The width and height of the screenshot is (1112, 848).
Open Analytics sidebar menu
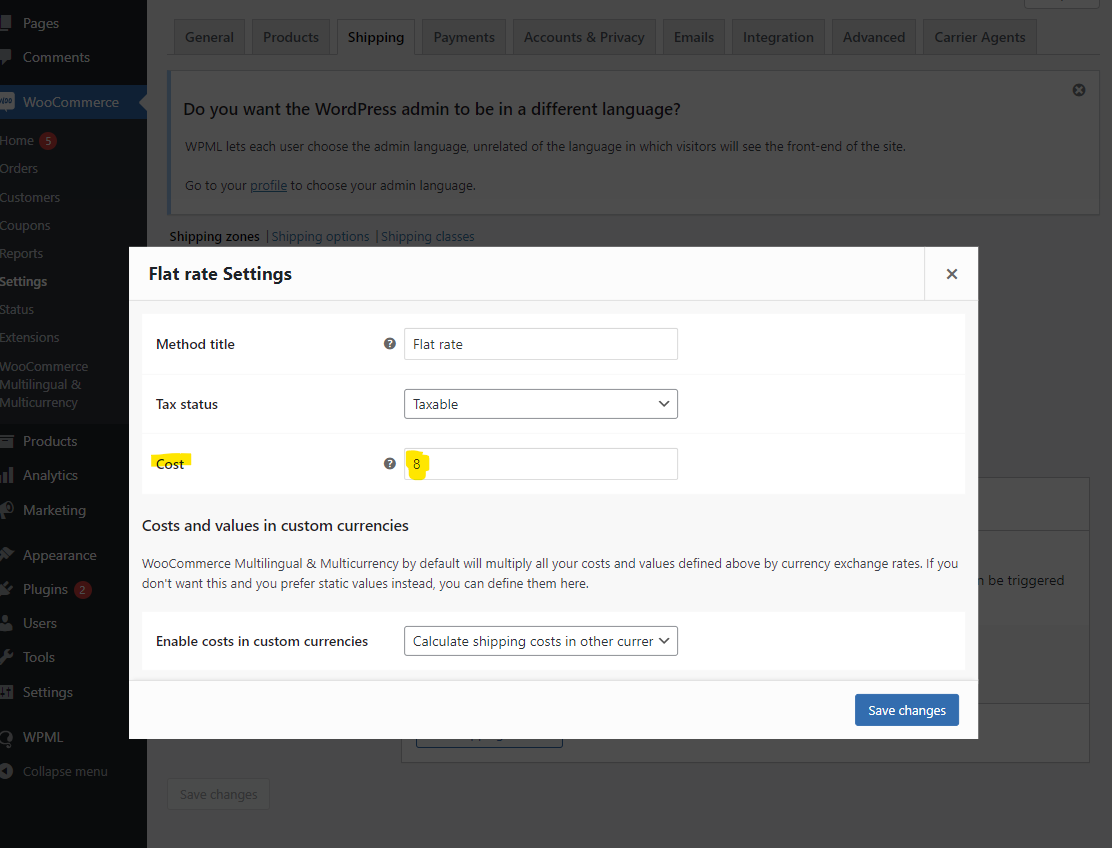pyautogui.click(x=50, y=475)
